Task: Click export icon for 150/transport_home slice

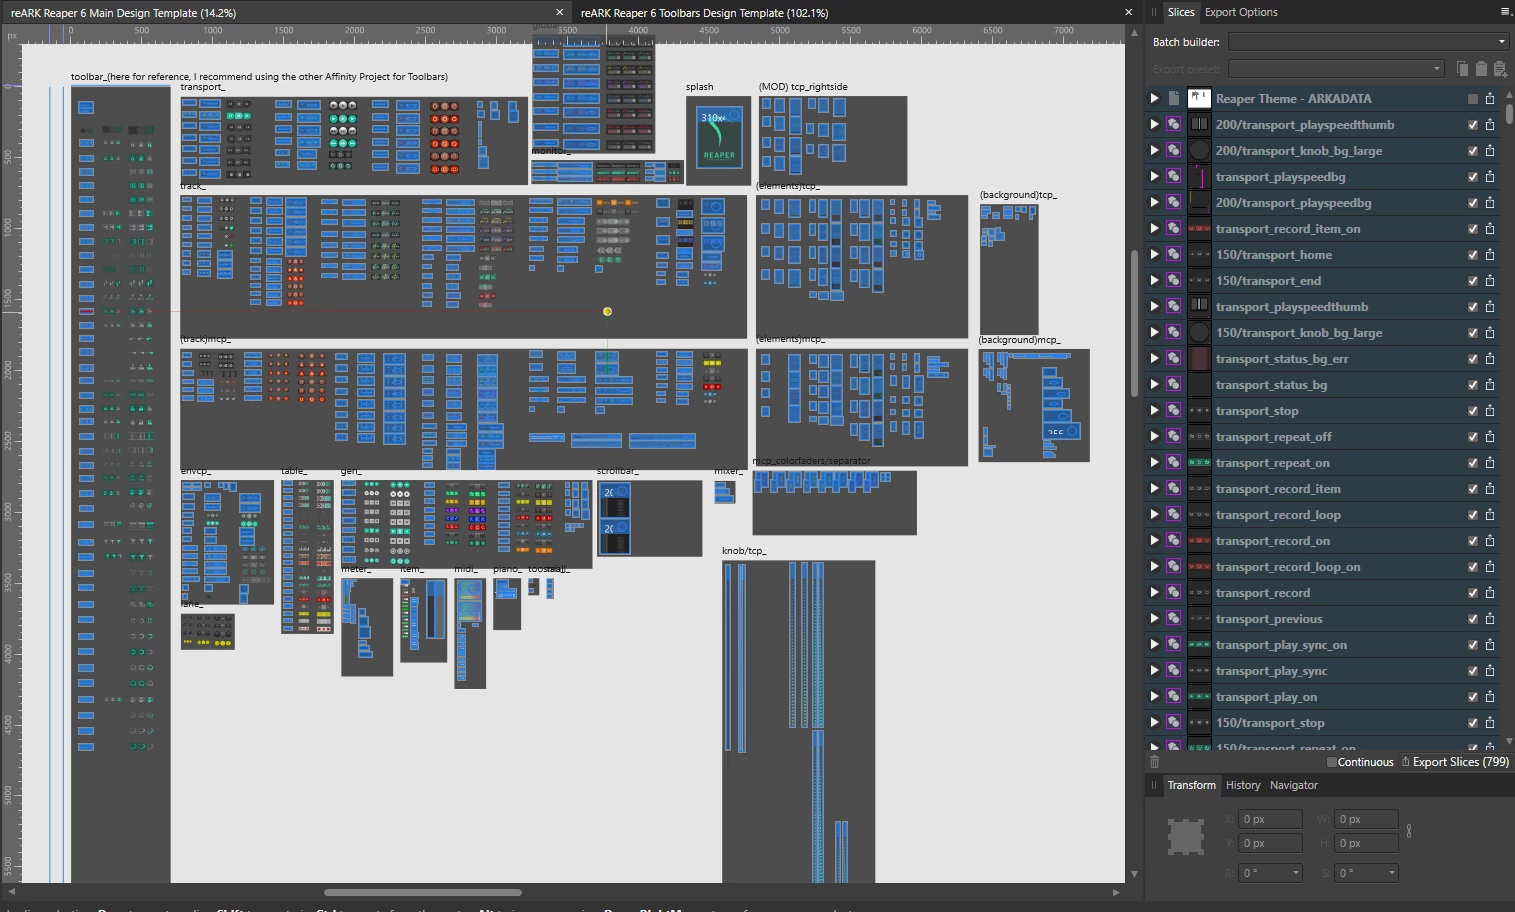Action: coord(1490,254)
